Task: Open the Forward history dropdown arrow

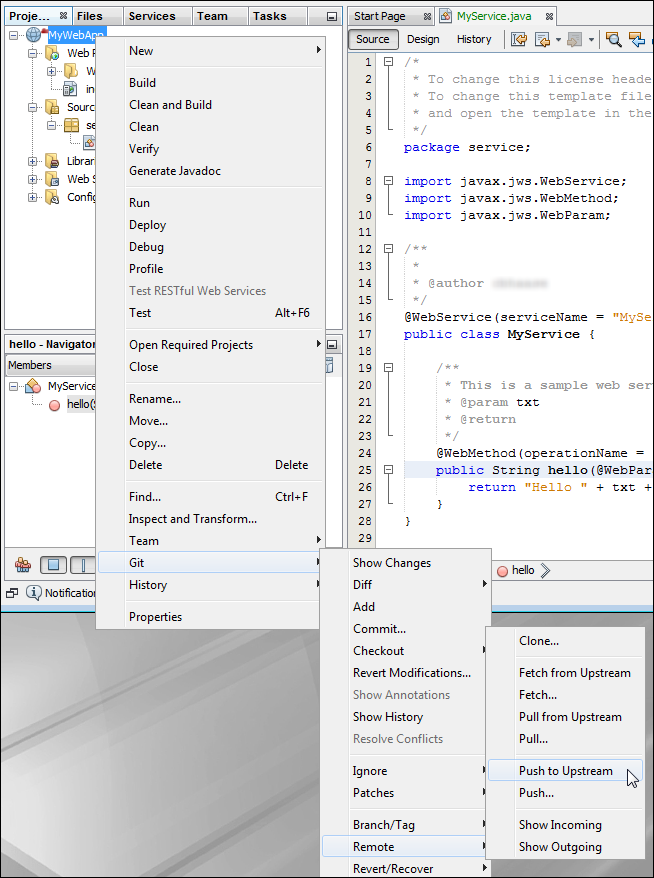Action: pyautogui.click(x=591, y=40)
